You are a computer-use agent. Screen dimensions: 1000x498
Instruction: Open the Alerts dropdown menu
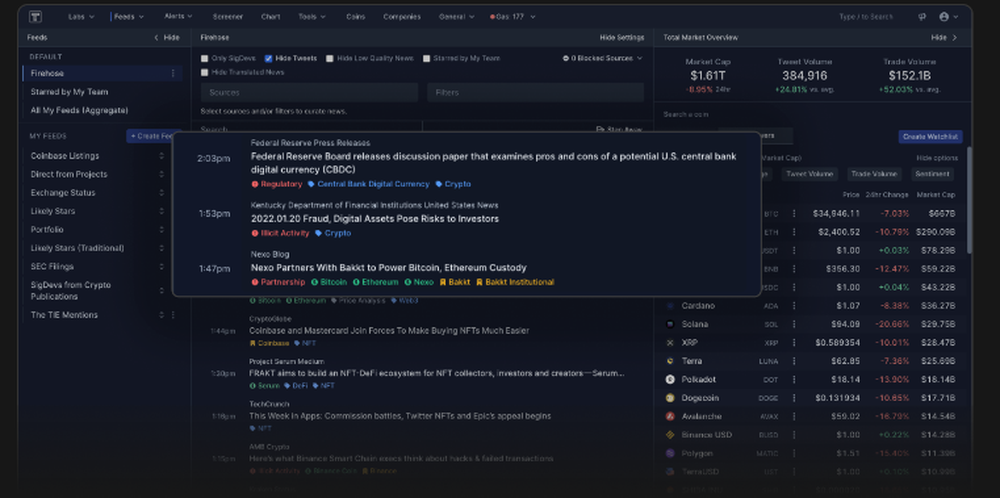[178, 16]
